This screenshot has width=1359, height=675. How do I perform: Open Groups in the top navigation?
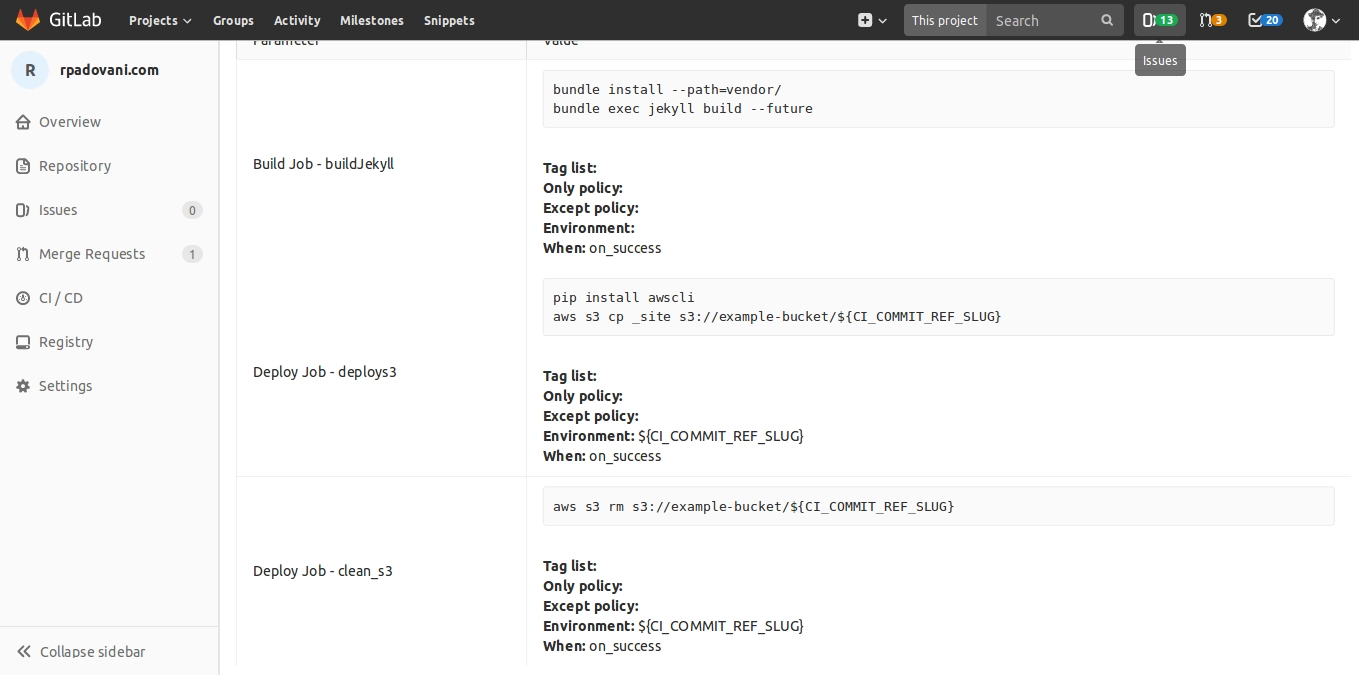pyautogui.click(x=233, y=20)
